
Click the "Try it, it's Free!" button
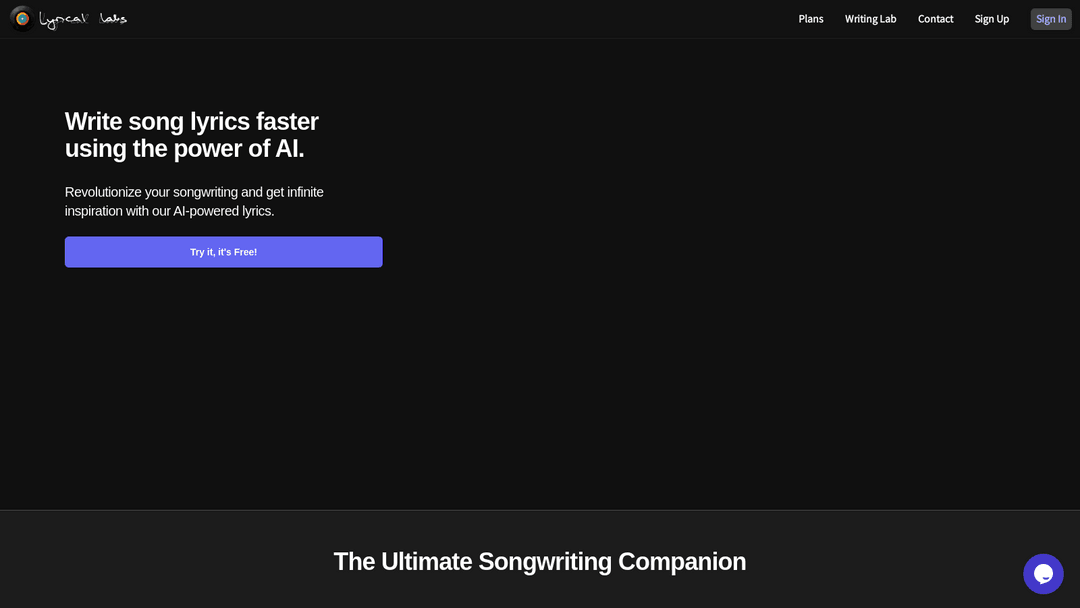223,252
